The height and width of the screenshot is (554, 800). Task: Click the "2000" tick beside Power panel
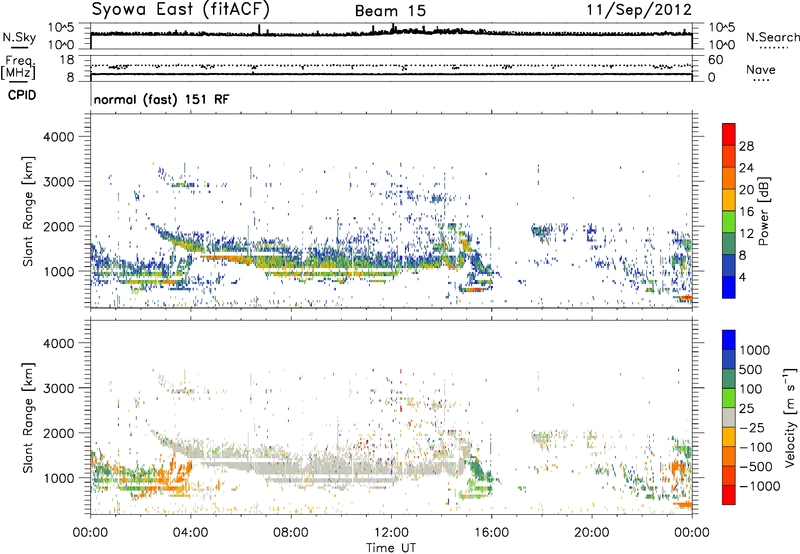(x=58, y=226)
